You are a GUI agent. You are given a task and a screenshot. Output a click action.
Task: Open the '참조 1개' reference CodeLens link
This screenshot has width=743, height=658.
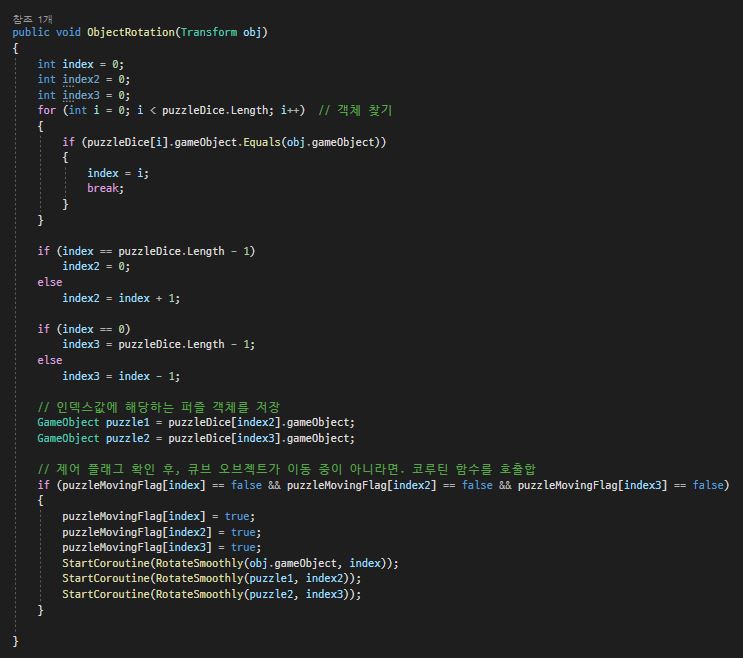[x=32, y=19]
